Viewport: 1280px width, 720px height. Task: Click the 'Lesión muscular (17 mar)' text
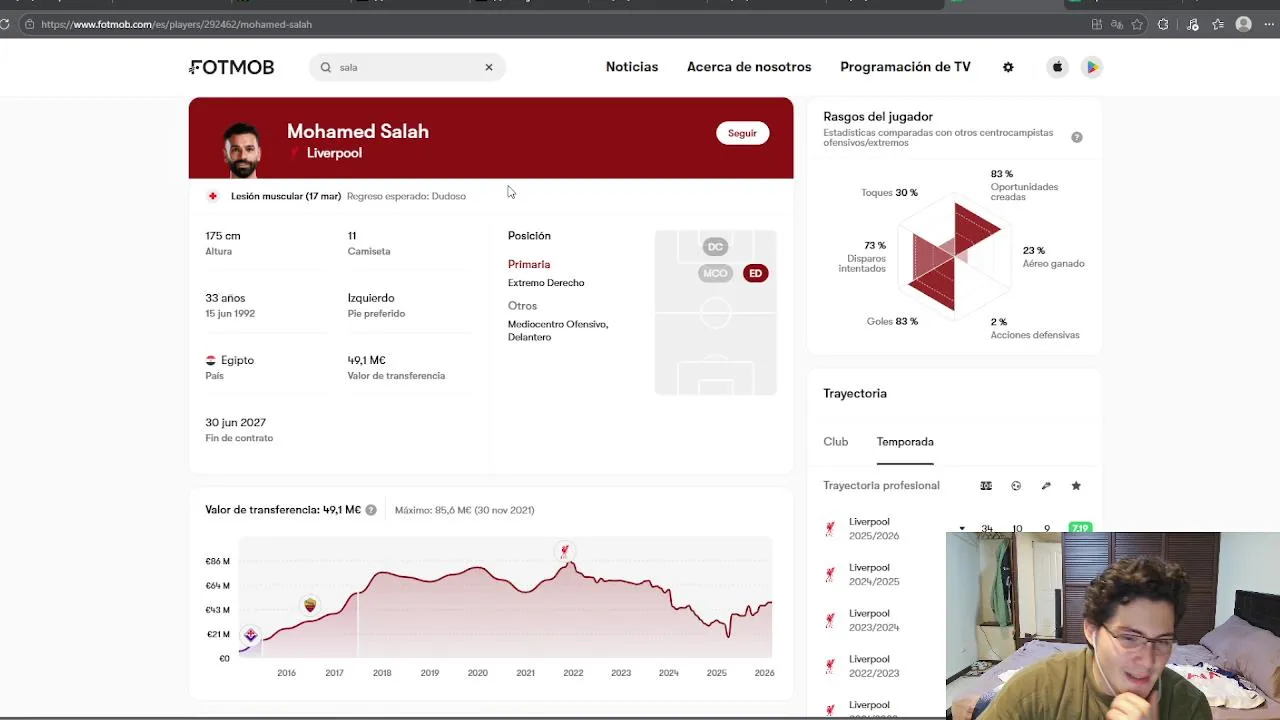pyautogui.click(x=286, y=196)
